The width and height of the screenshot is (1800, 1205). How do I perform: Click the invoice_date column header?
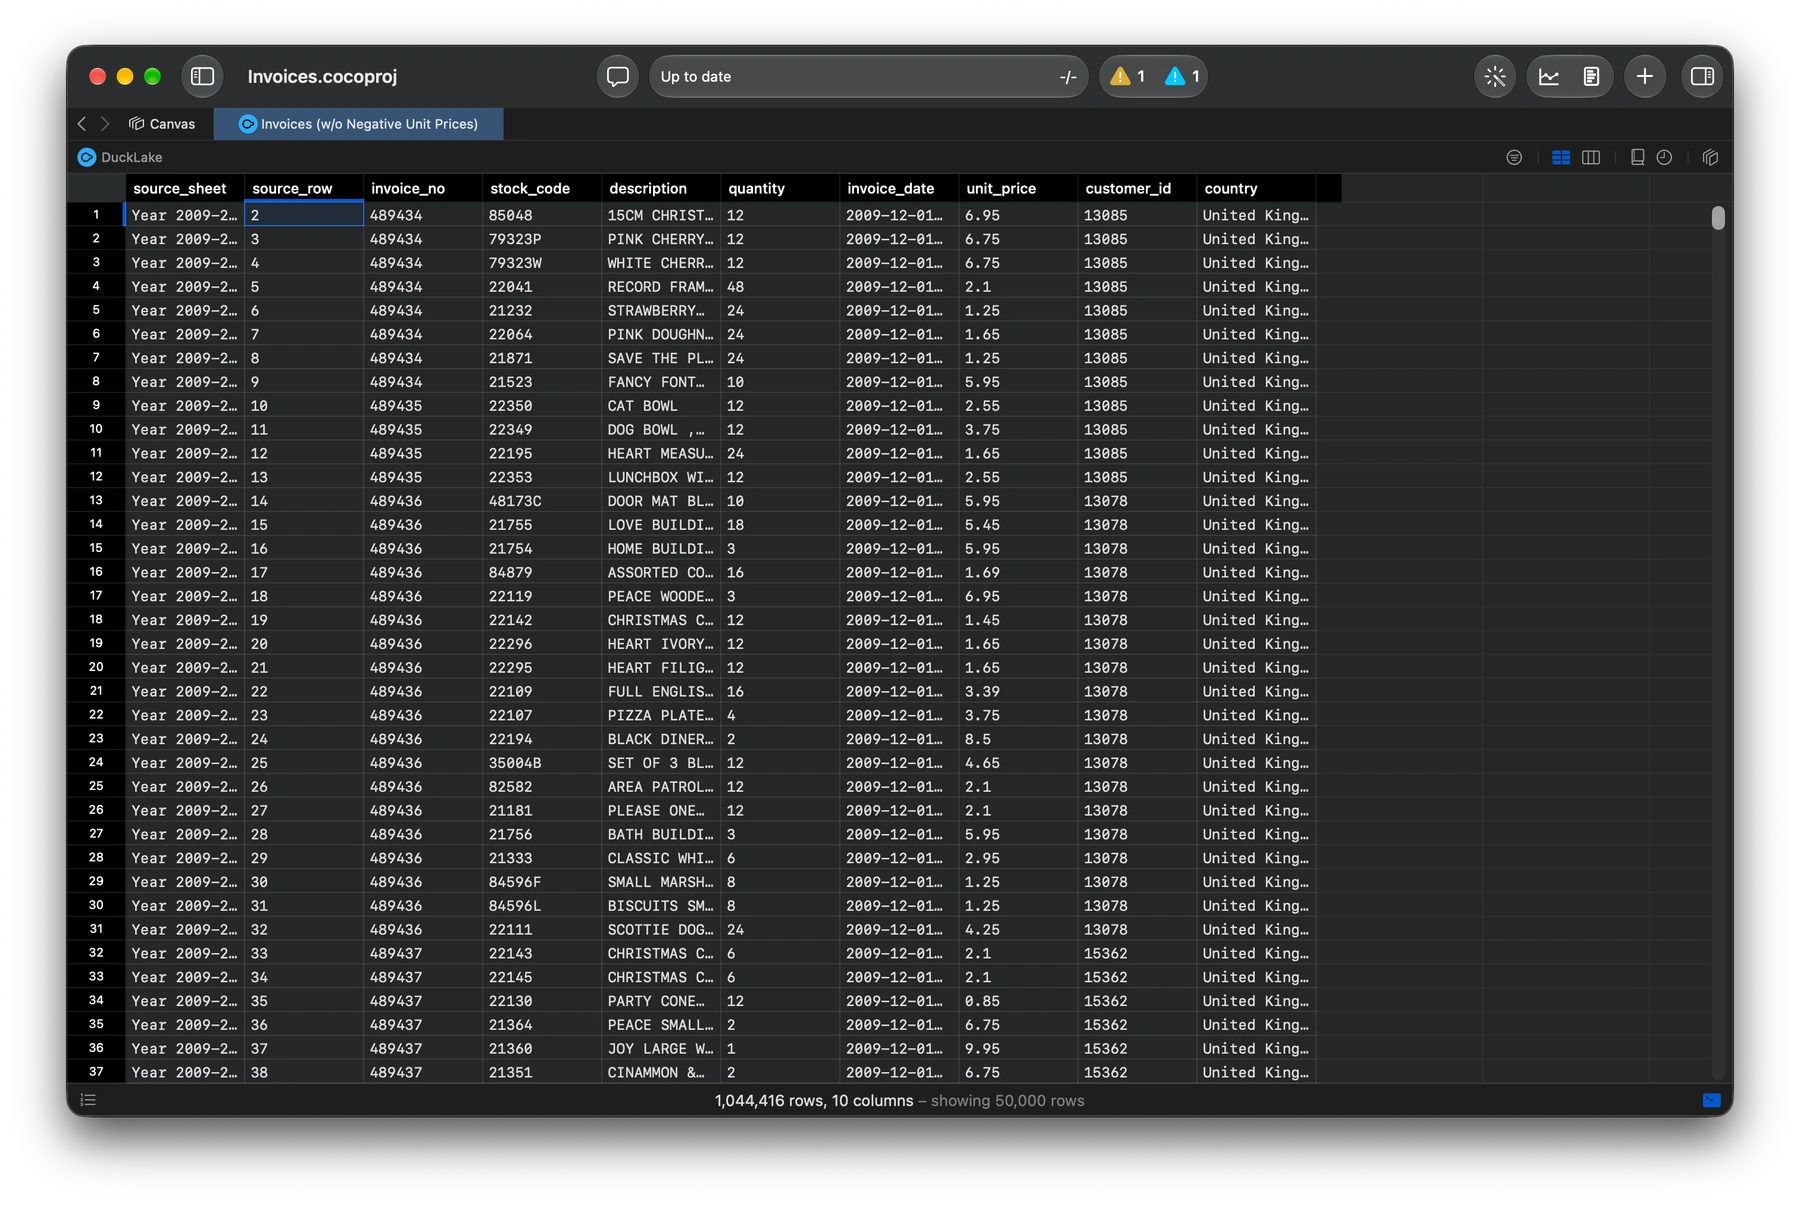pyautogui.click(x=899, y=188)
